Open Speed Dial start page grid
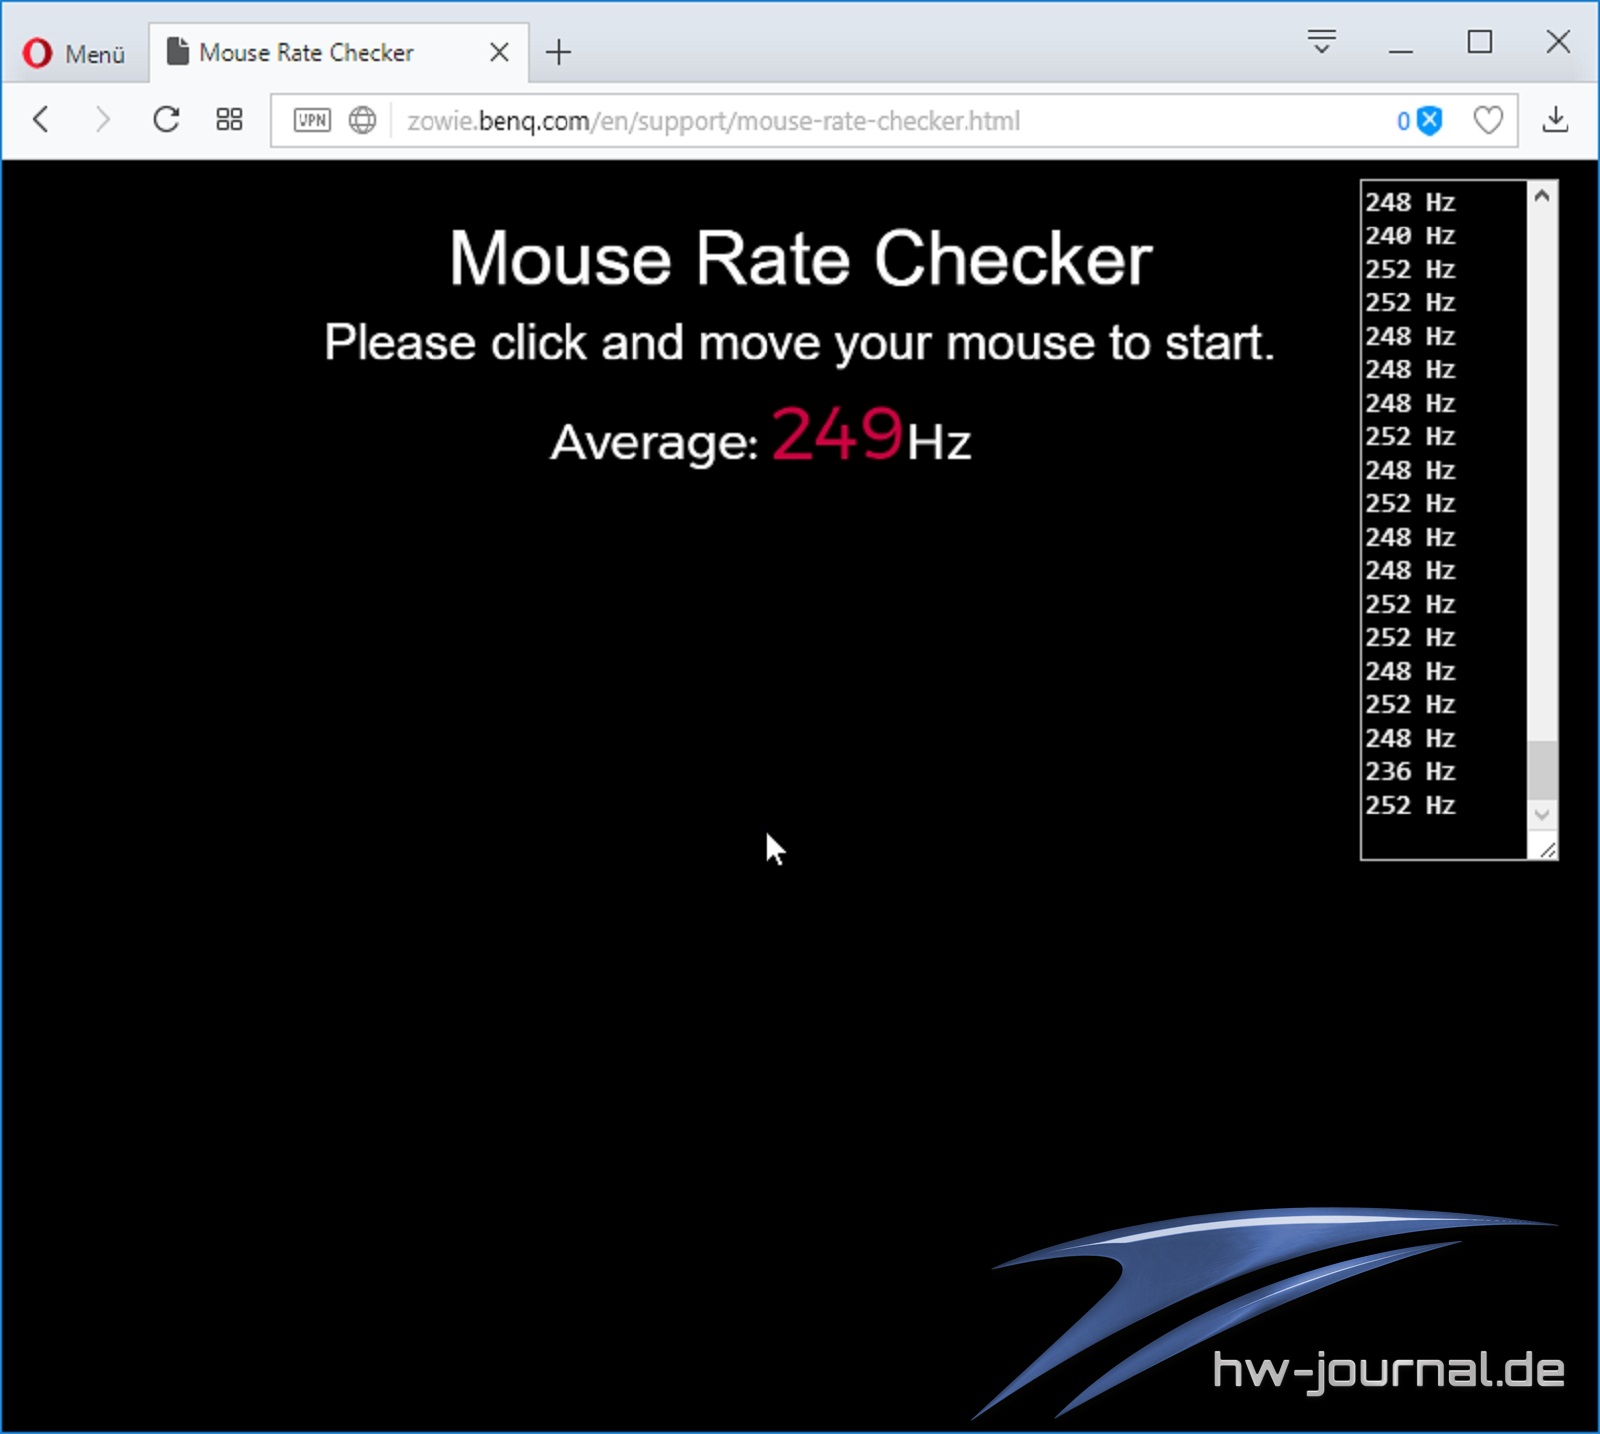This screenshot has height=1434, width=1600. 230,120
